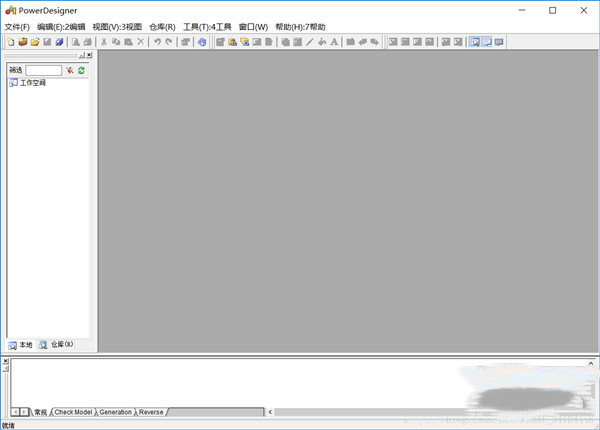Switch to the Generation output tab
600x430 pixels.
pyautogui.click(x=116, y=412)
